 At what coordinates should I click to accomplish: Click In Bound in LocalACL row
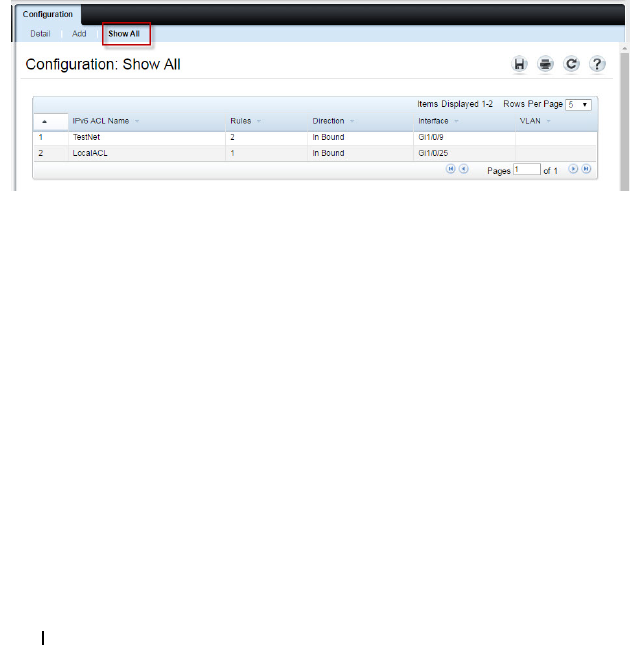pyautogui.click(x=328, y=153)
